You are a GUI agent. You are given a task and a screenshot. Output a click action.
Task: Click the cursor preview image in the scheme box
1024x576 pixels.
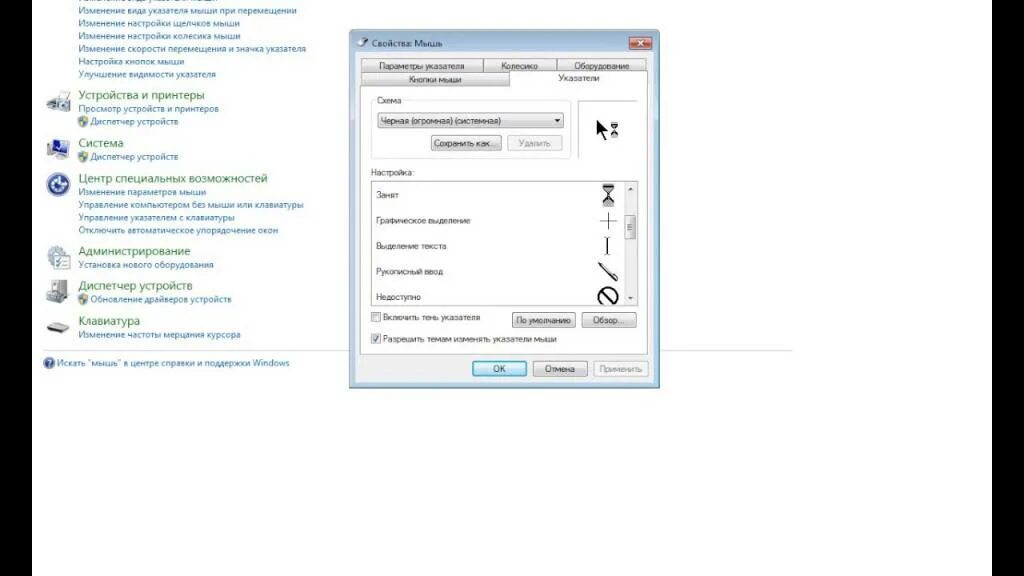point(607,129)
